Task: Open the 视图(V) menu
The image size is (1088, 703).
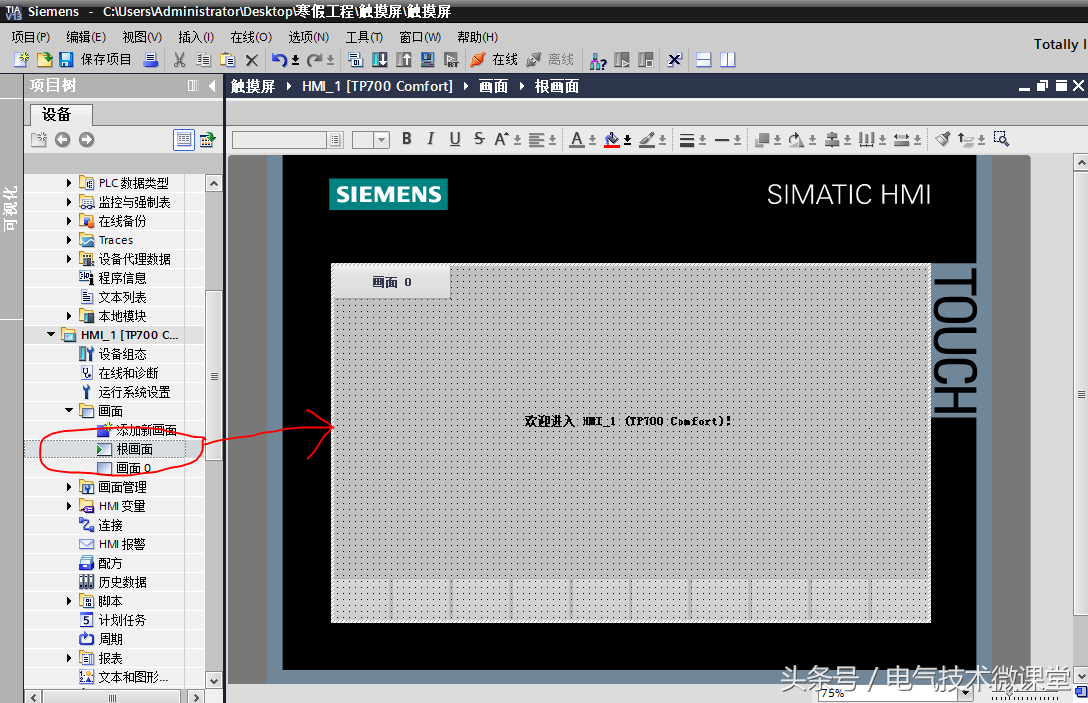Action: [x=142, y=37]
